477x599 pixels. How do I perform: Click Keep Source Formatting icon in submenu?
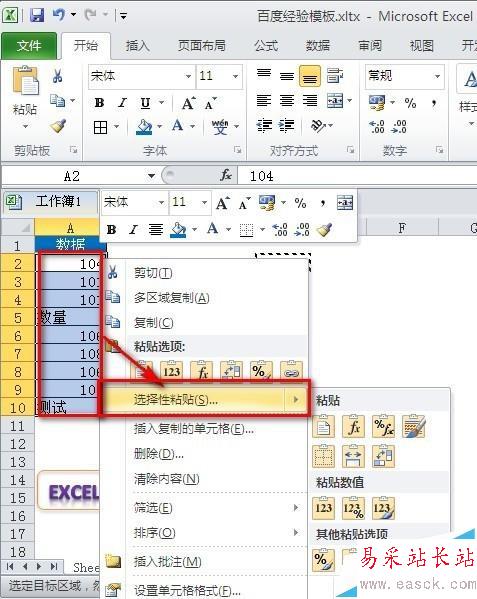click(414, 426)
